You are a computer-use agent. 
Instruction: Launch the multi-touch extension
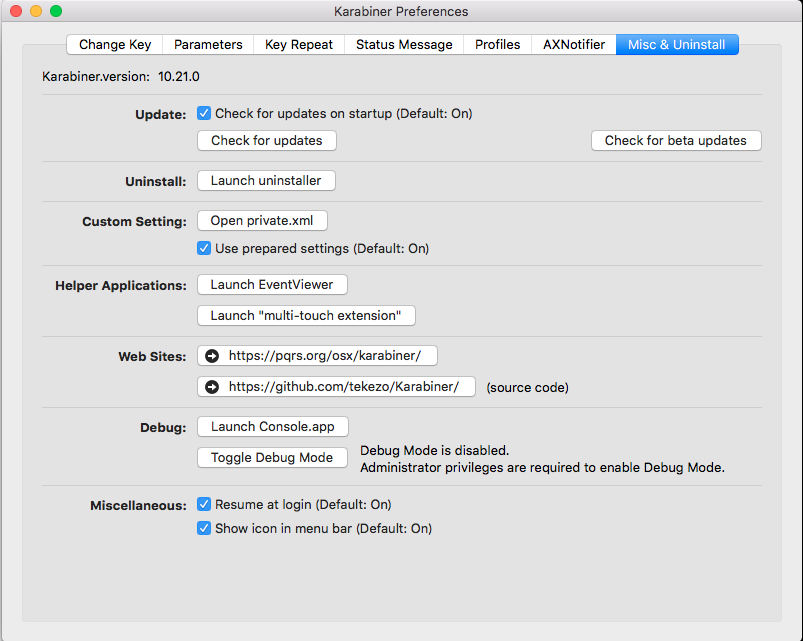click(306, 315)
